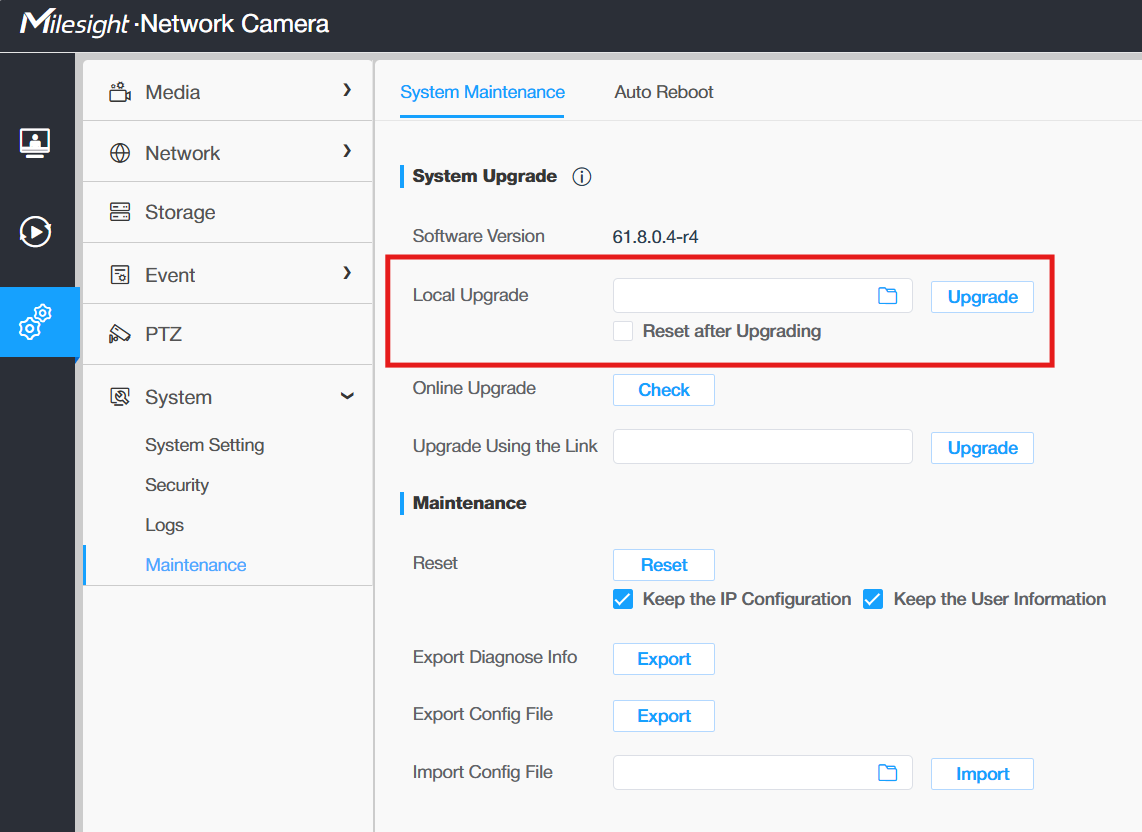
Task: Click the Reset button
Action: [663, 565]
